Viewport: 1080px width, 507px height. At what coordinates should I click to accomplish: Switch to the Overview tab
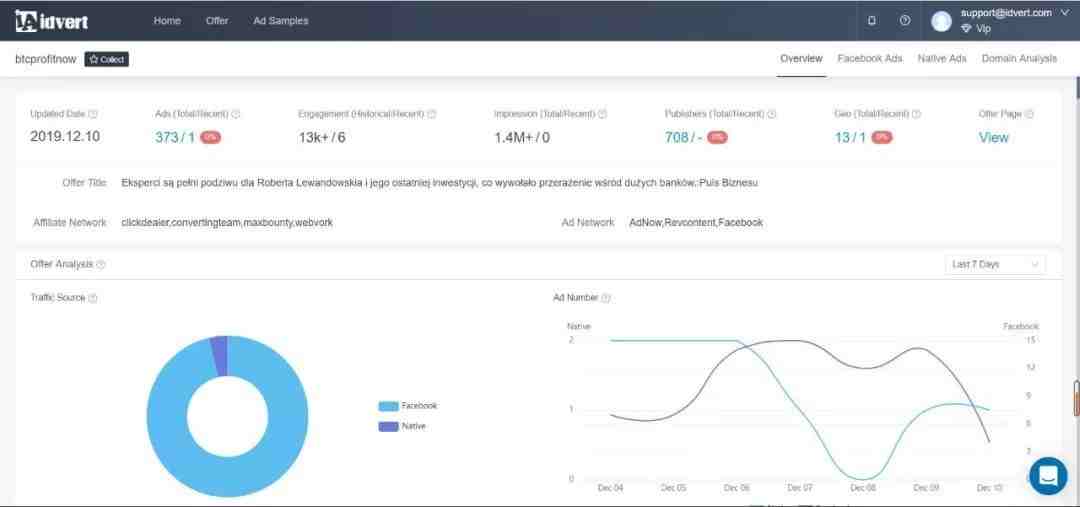pos(801,59)
